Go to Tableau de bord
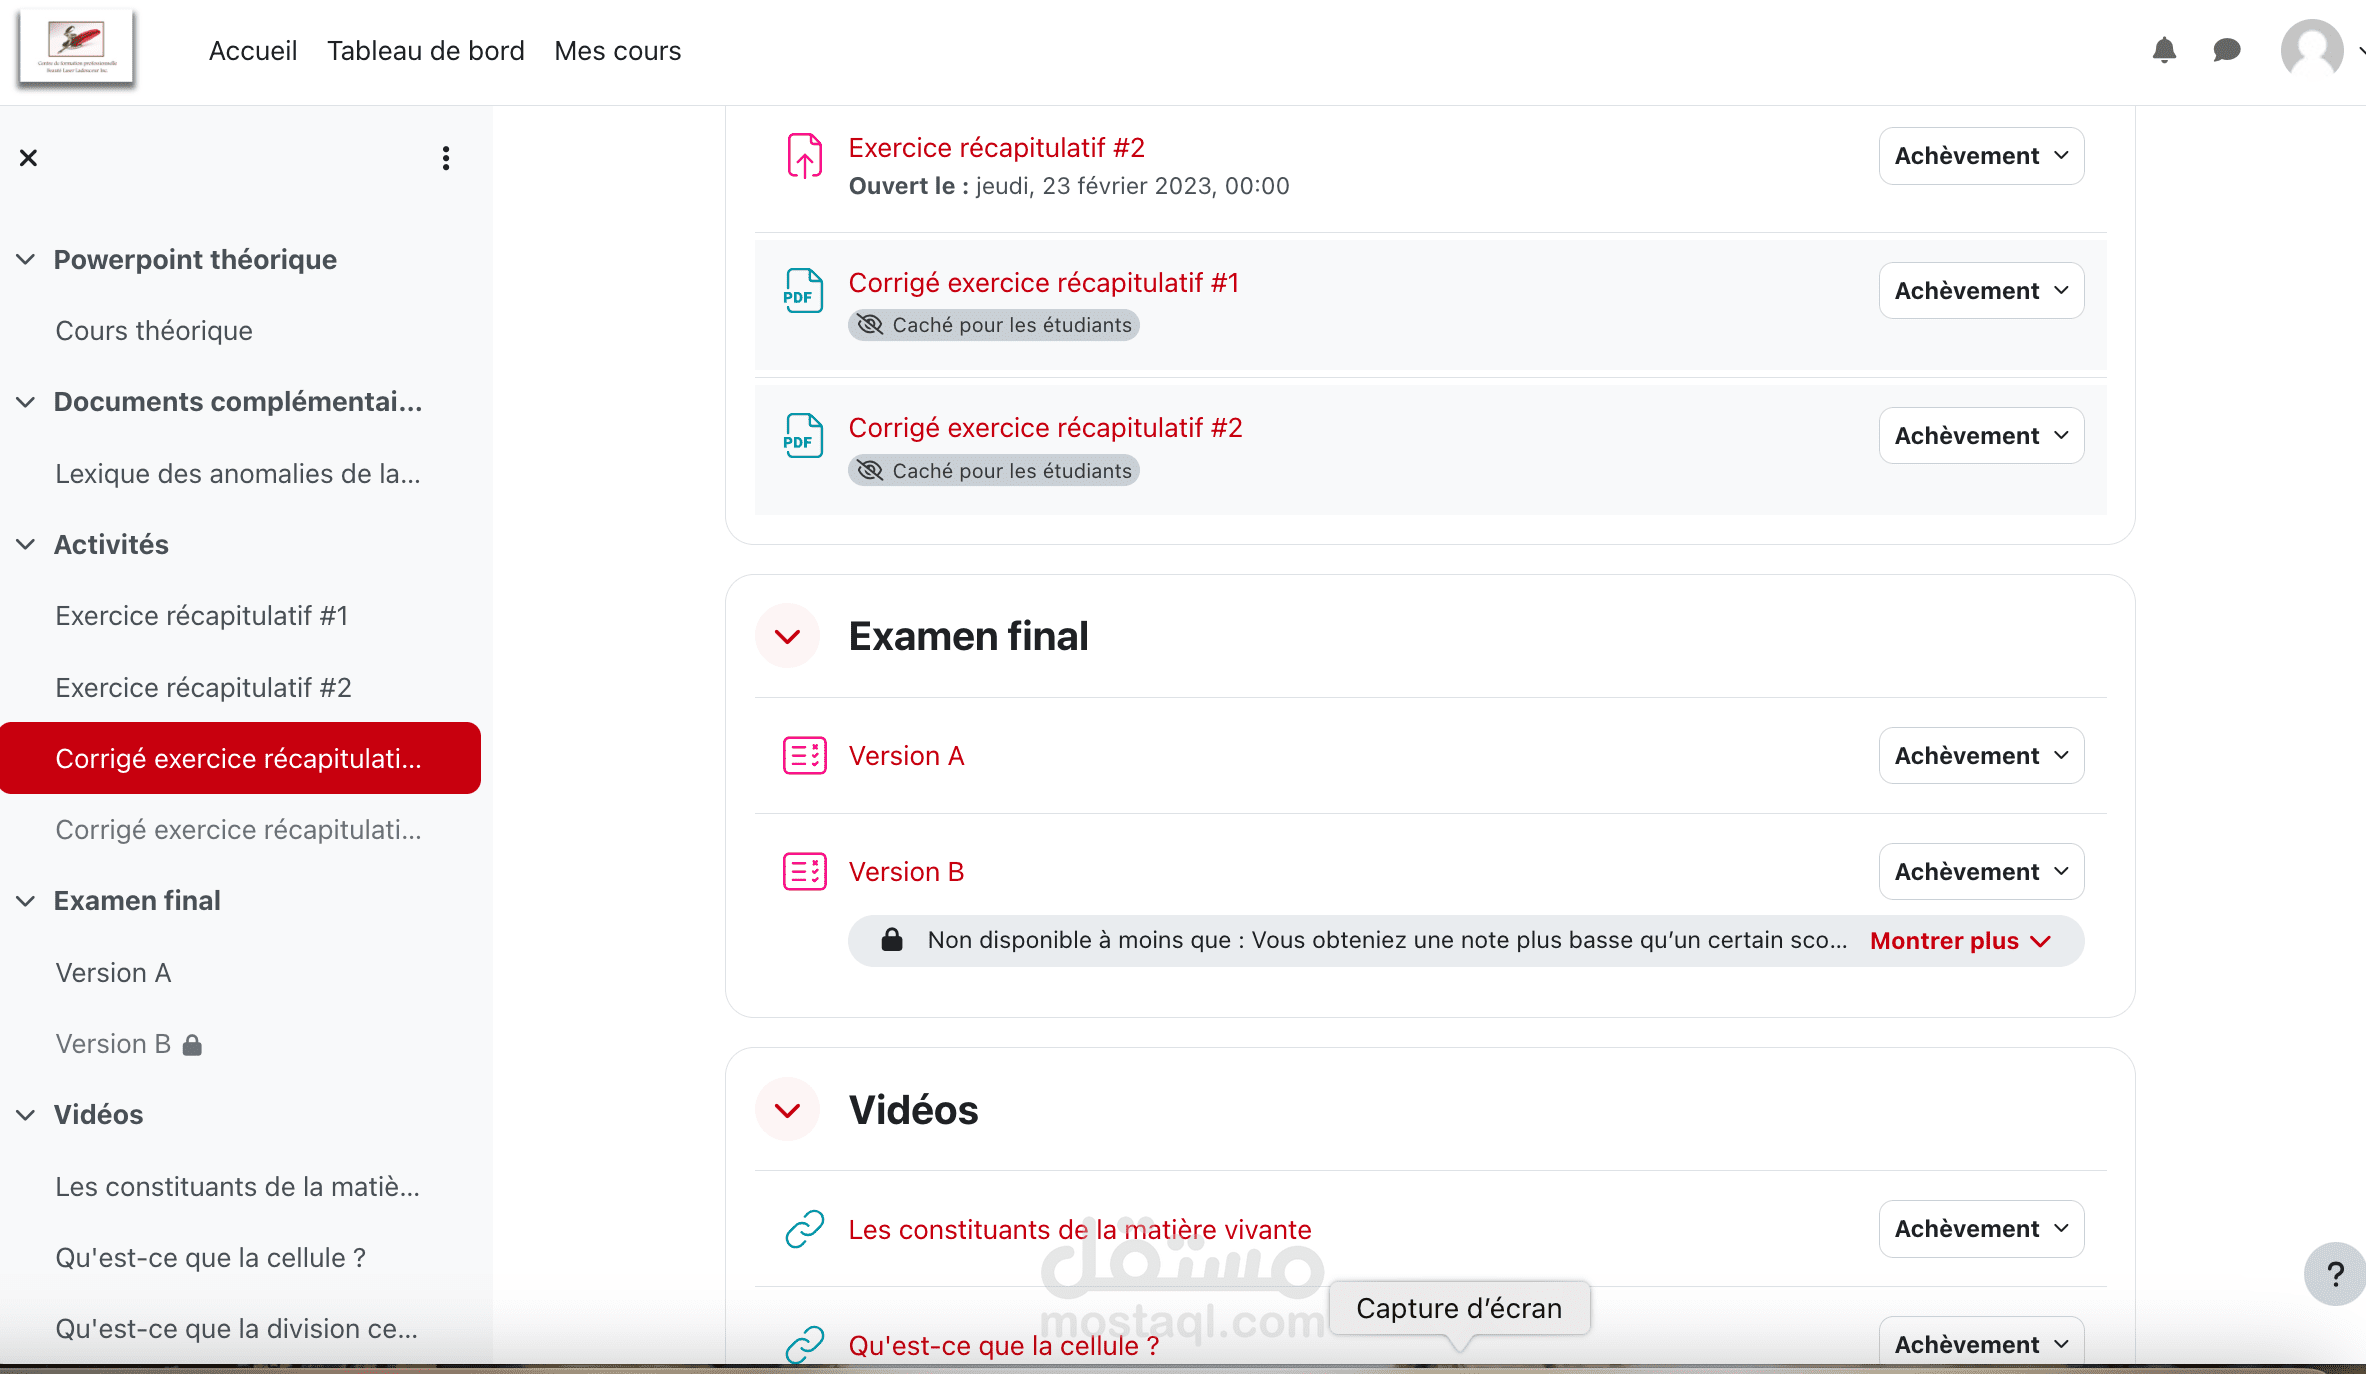 (425, 51)
